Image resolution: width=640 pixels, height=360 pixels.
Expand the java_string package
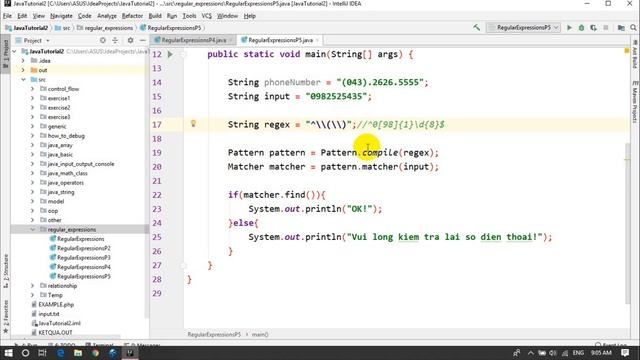32,192
